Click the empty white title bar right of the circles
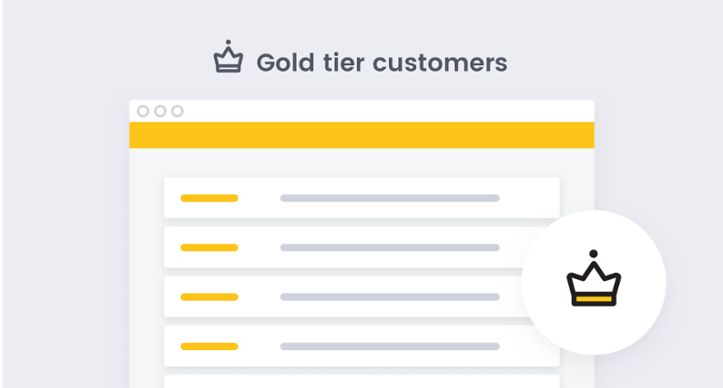The image size is (723, 388). (x=387, y=111)
